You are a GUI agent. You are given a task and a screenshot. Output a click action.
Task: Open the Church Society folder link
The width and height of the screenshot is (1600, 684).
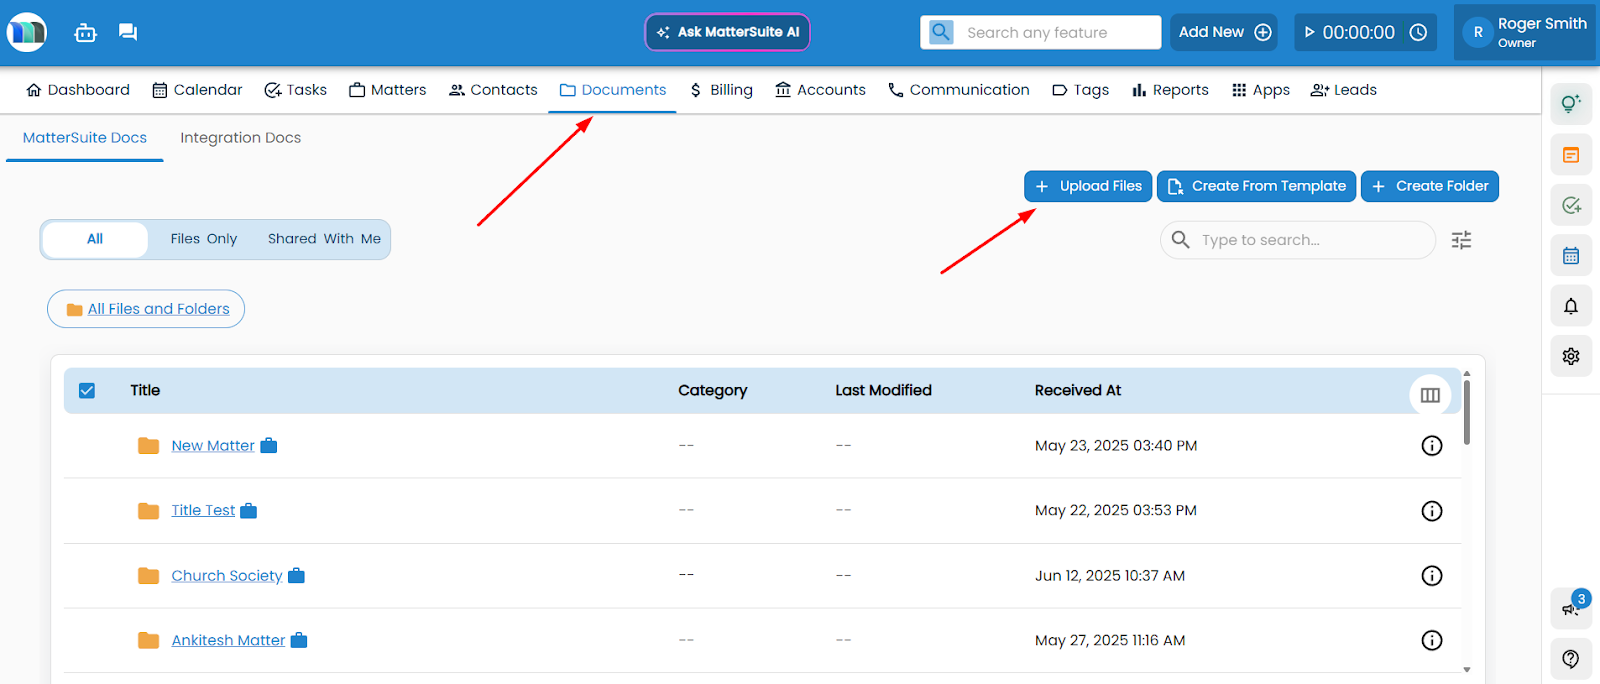(227, 576)
